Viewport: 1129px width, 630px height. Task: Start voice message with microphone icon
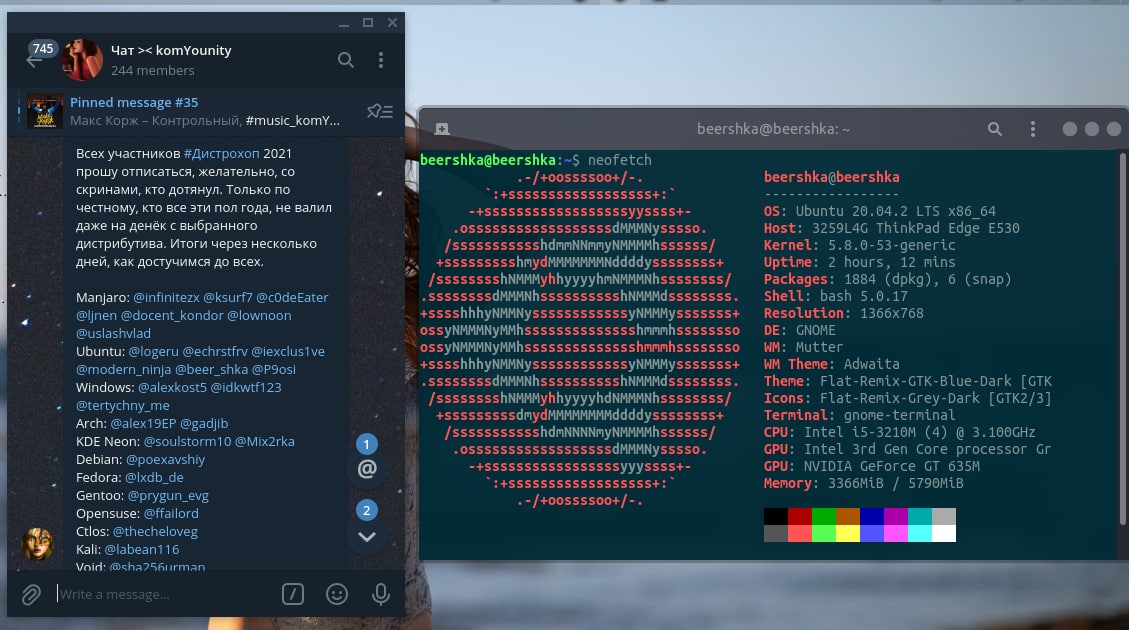[381, 594]
